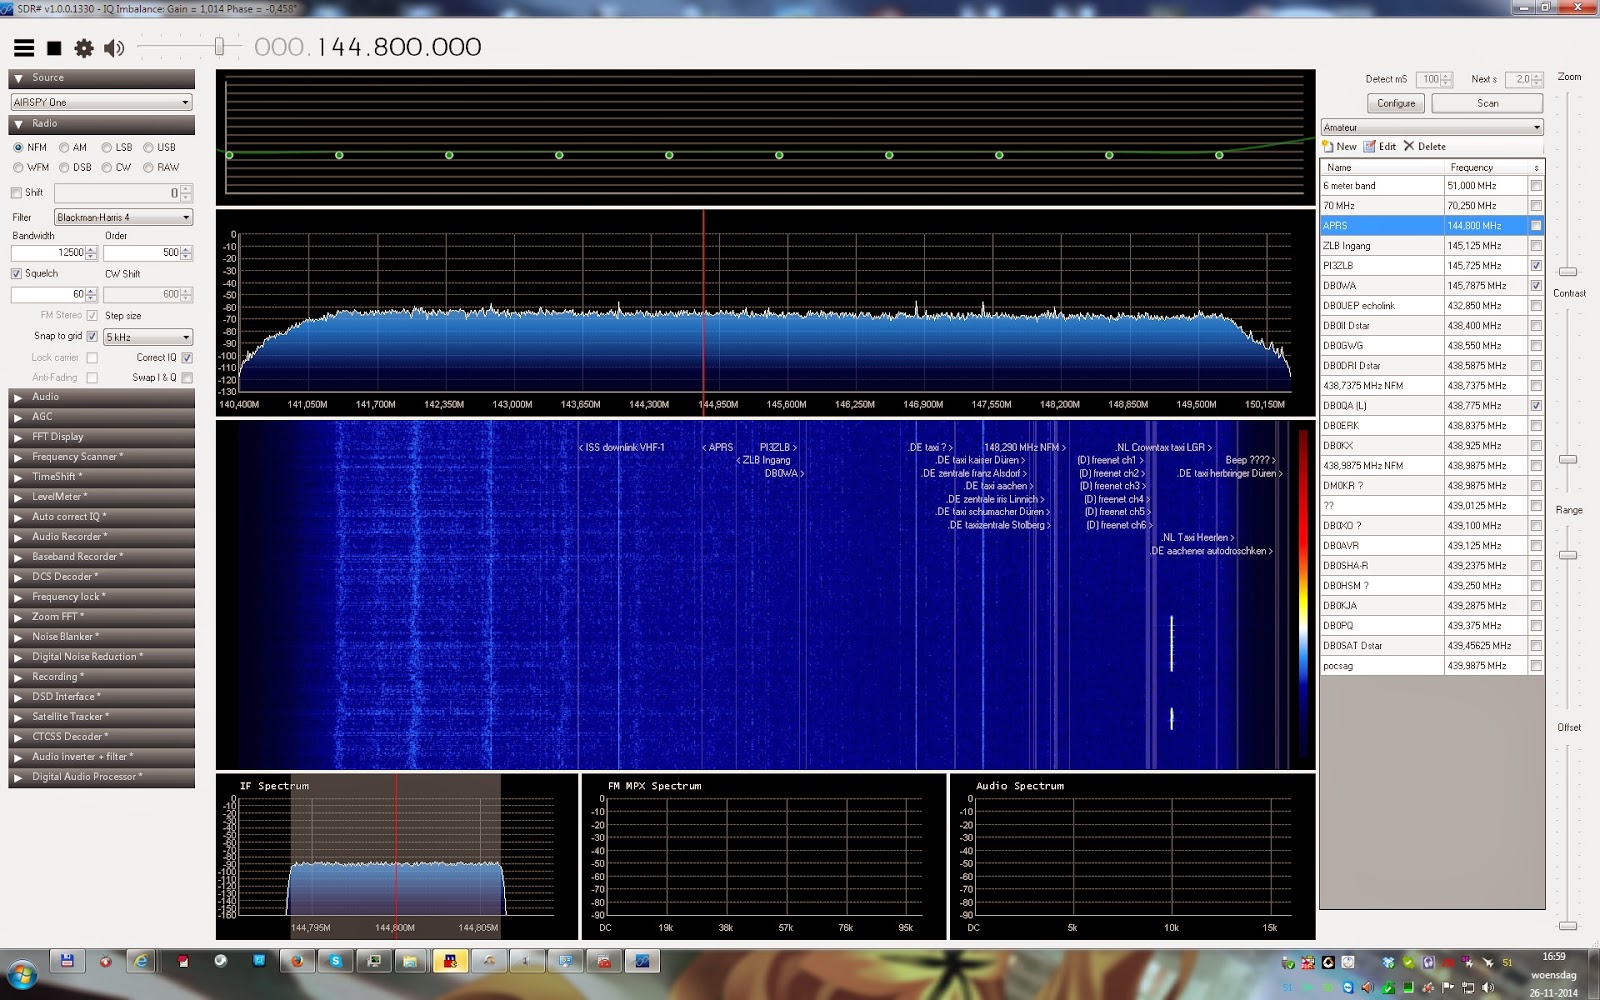Sort frequency list by Frequency column header
This screenshot has width=1600, height=1000.
[1487, 167]
